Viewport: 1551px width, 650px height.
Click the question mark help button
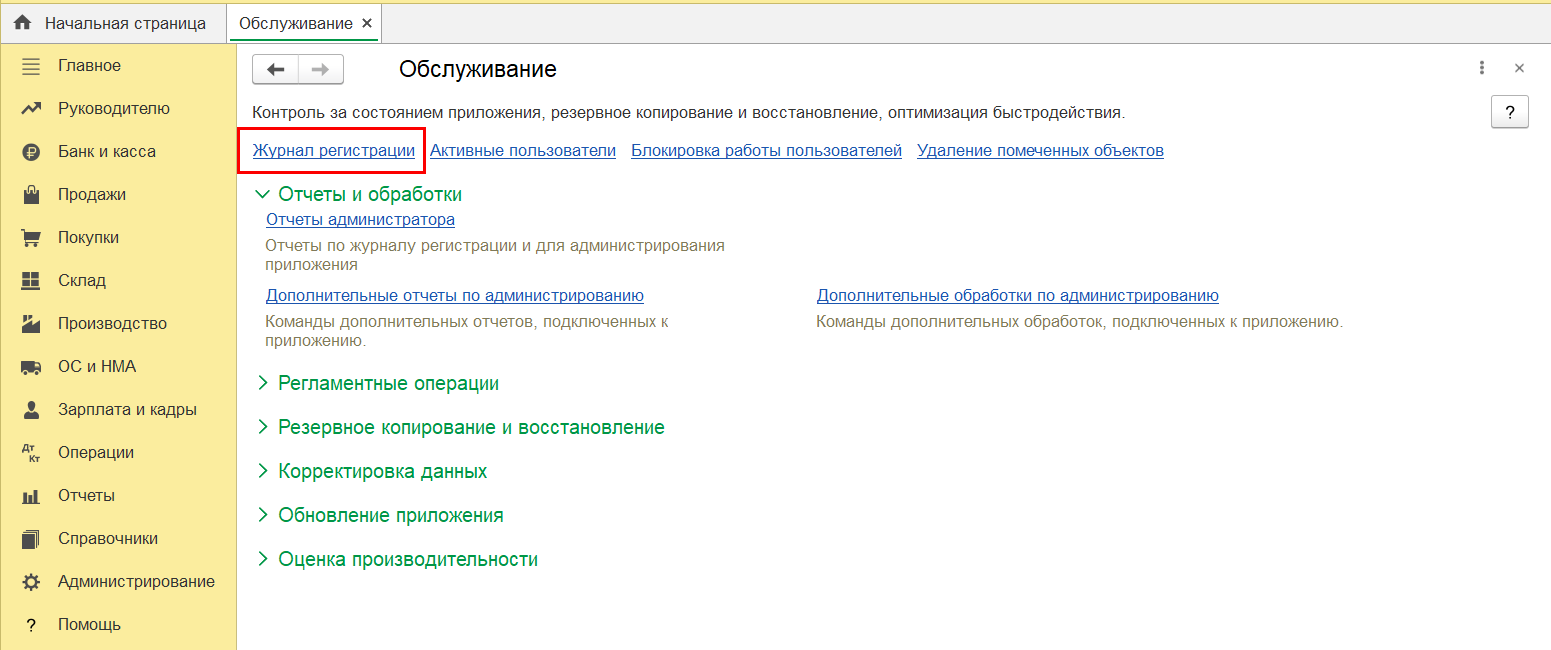(1509, 112)
